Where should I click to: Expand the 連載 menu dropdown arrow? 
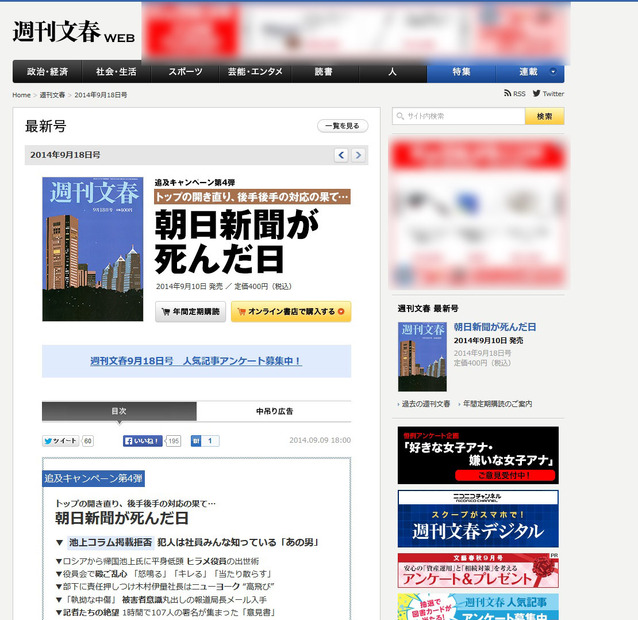(553, 72)
